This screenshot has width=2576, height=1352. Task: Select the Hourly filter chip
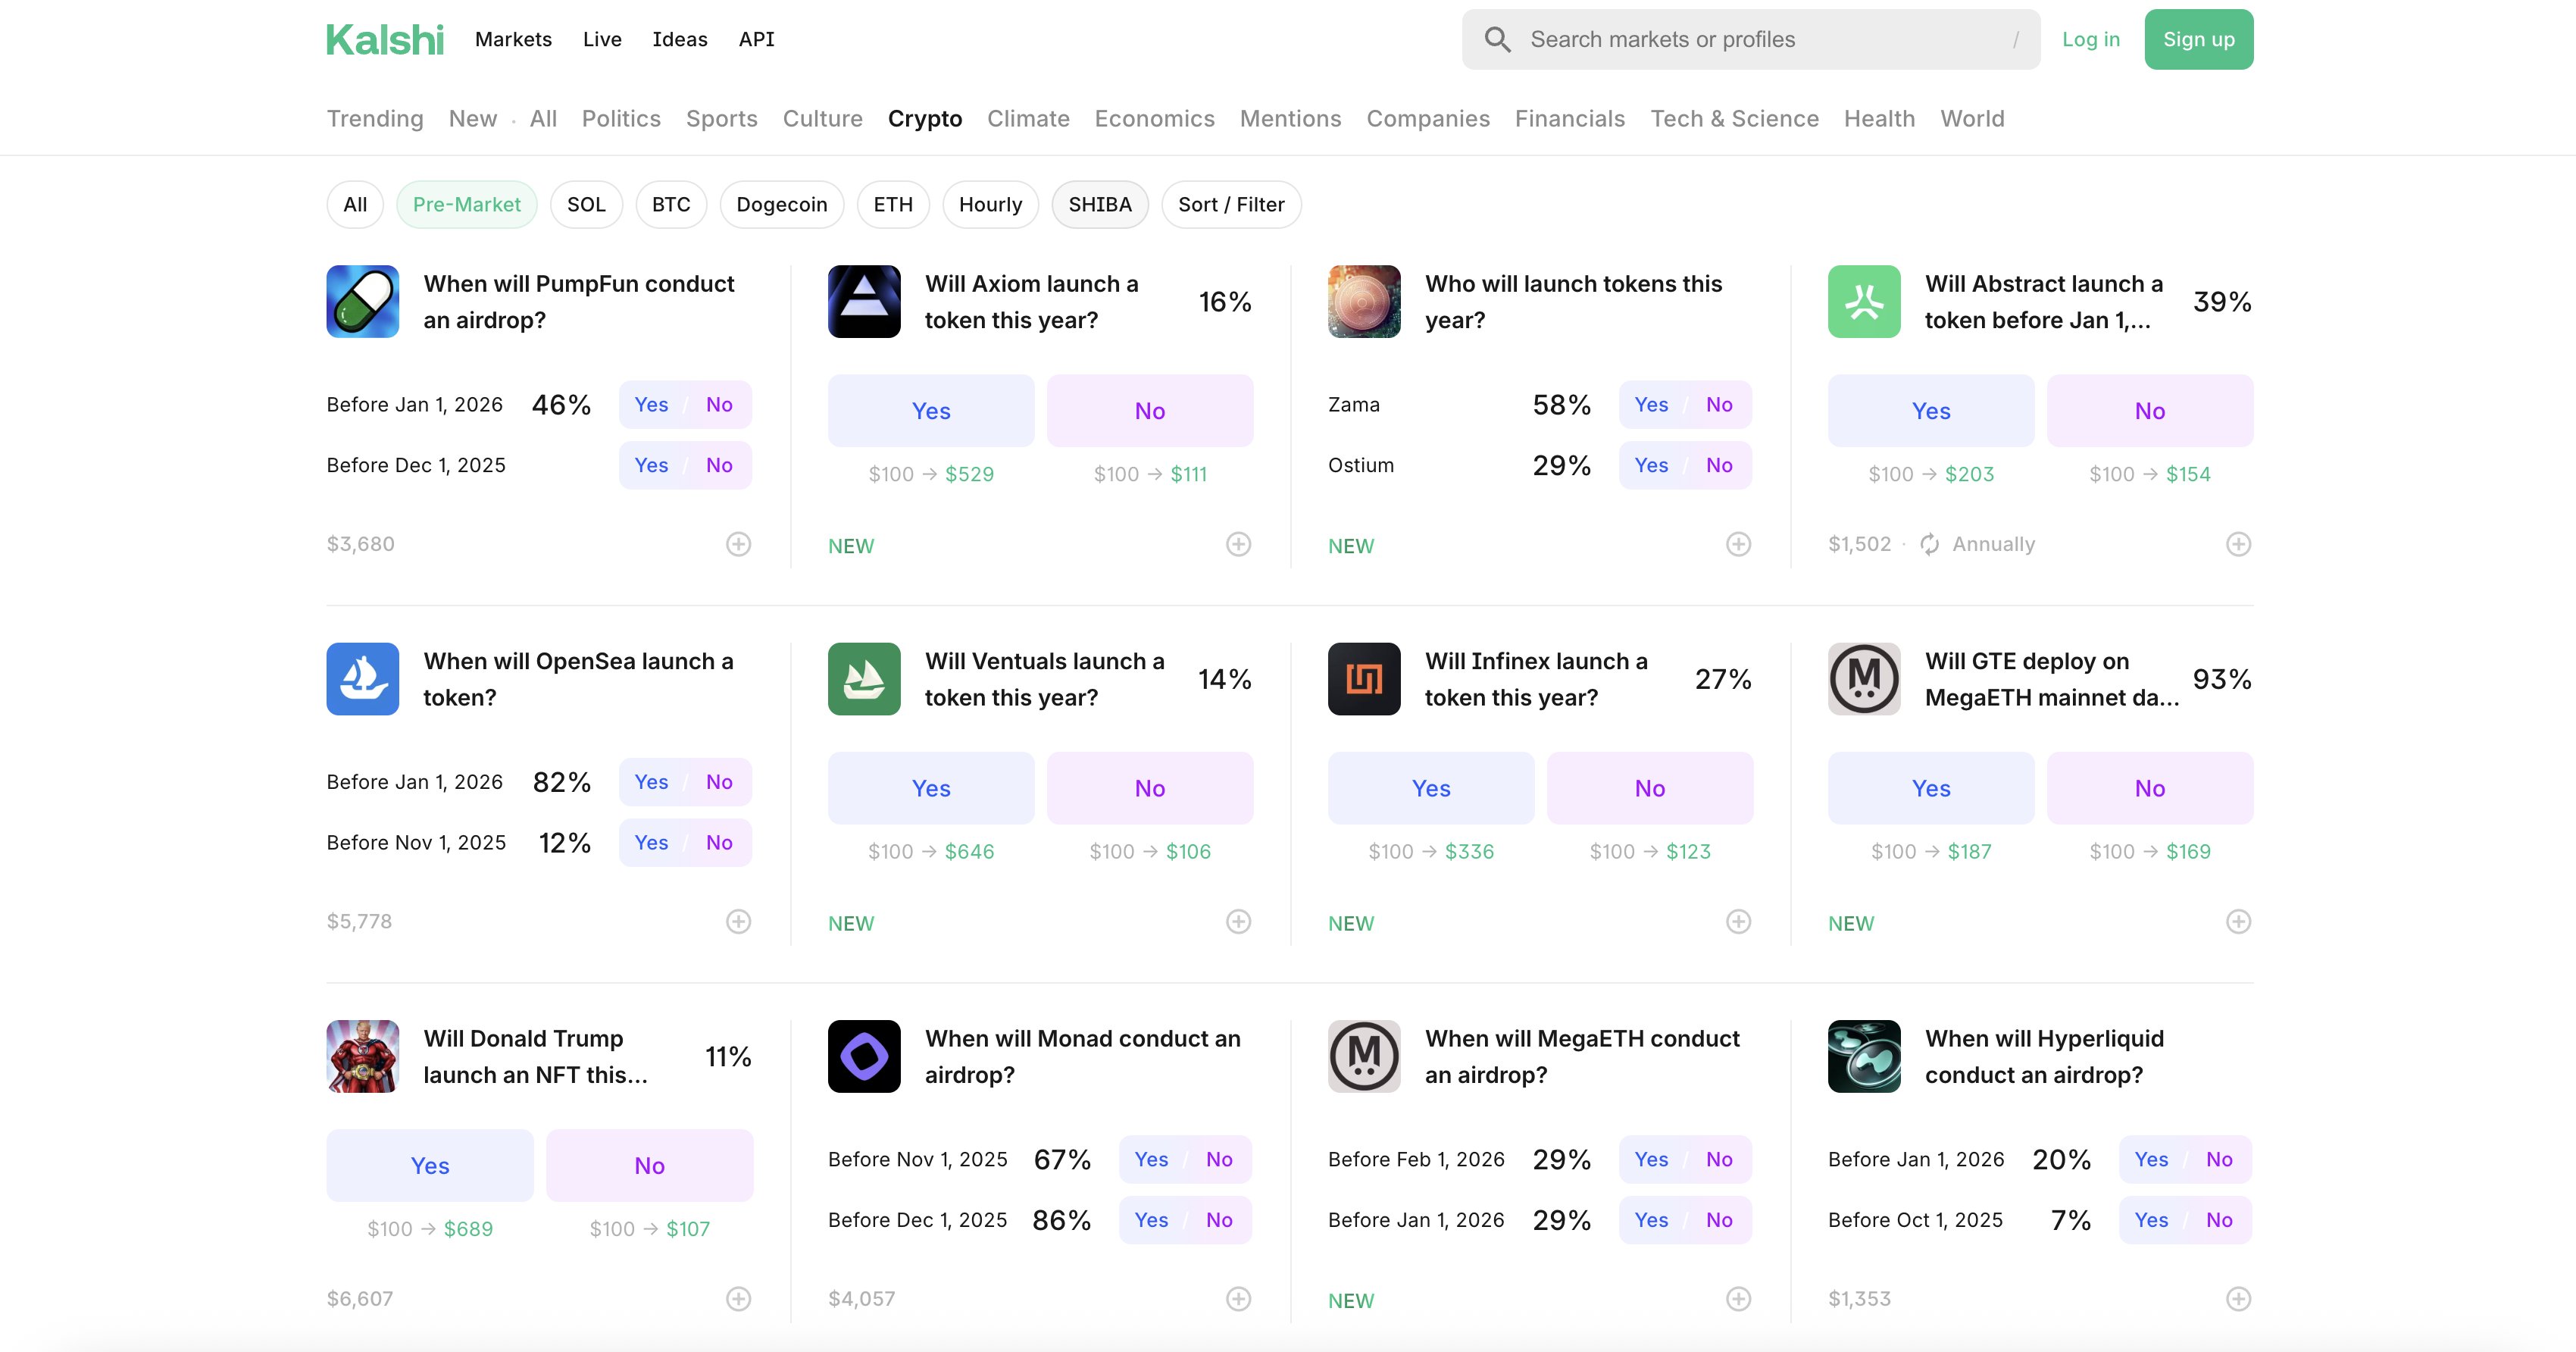pyautogui.click(x=989, y=205)
